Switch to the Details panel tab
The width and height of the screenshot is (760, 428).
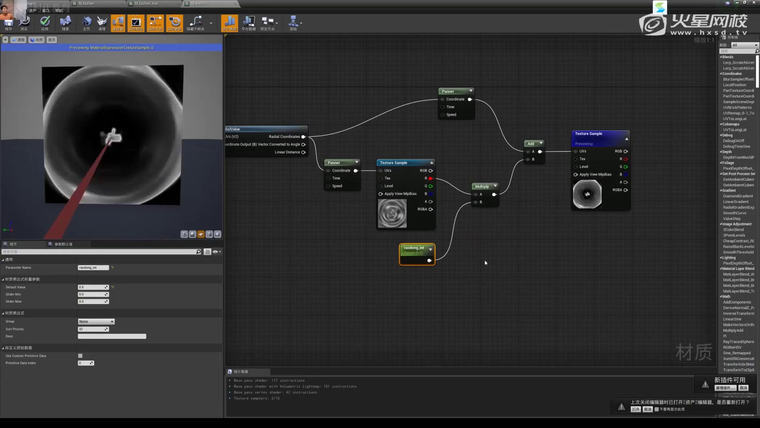14,243
